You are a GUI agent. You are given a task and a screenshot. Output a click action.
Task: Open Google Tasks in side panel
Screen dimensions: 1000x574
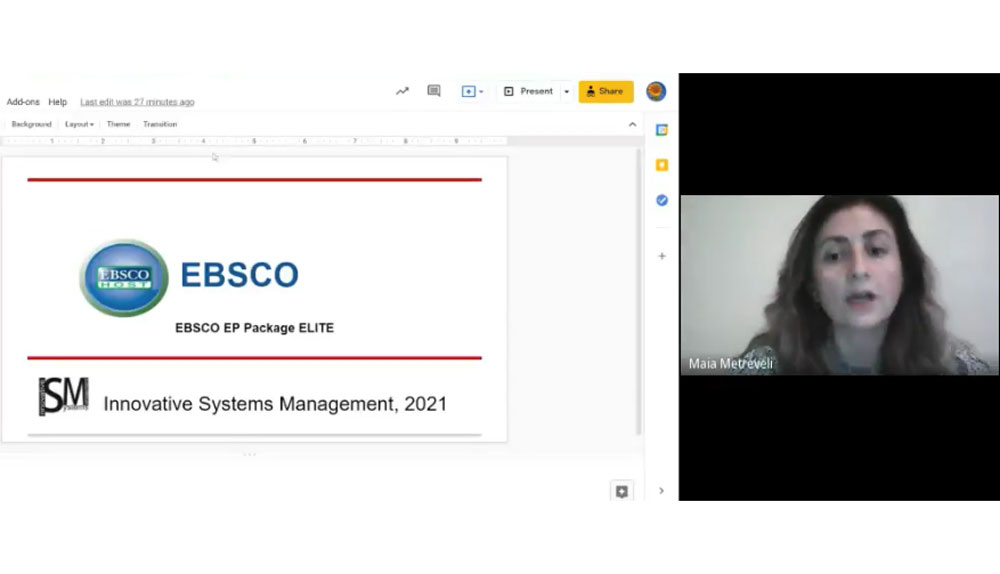tap(662, 200)
